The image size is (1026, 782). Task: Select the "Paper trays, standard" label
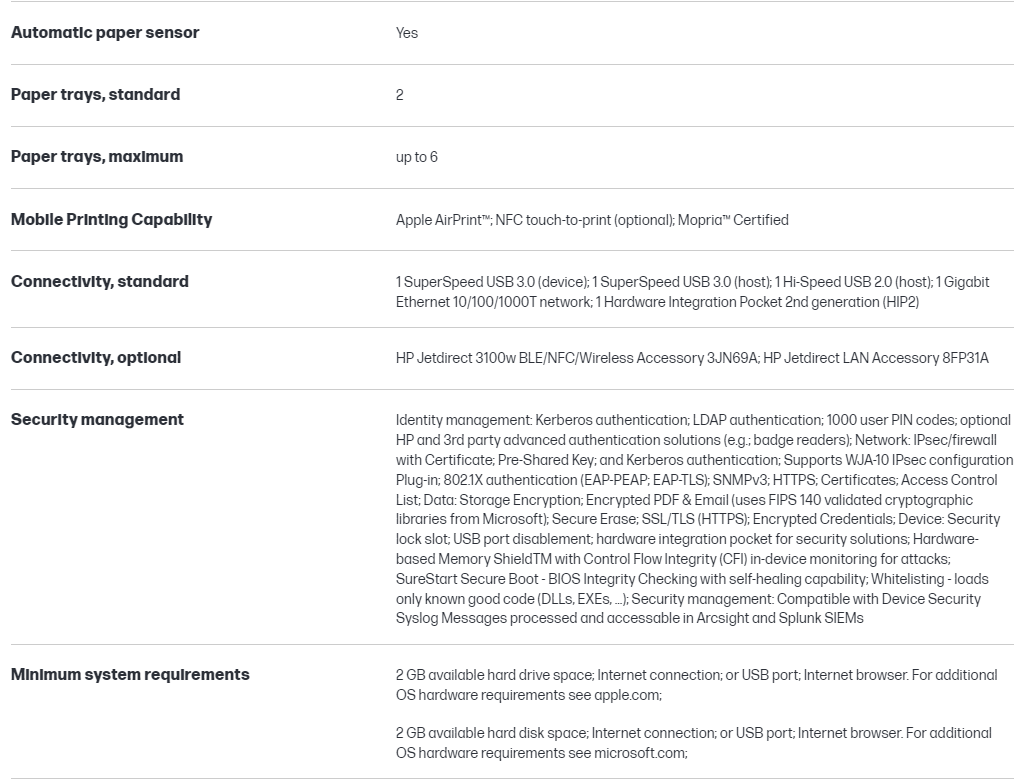[96, 95]
